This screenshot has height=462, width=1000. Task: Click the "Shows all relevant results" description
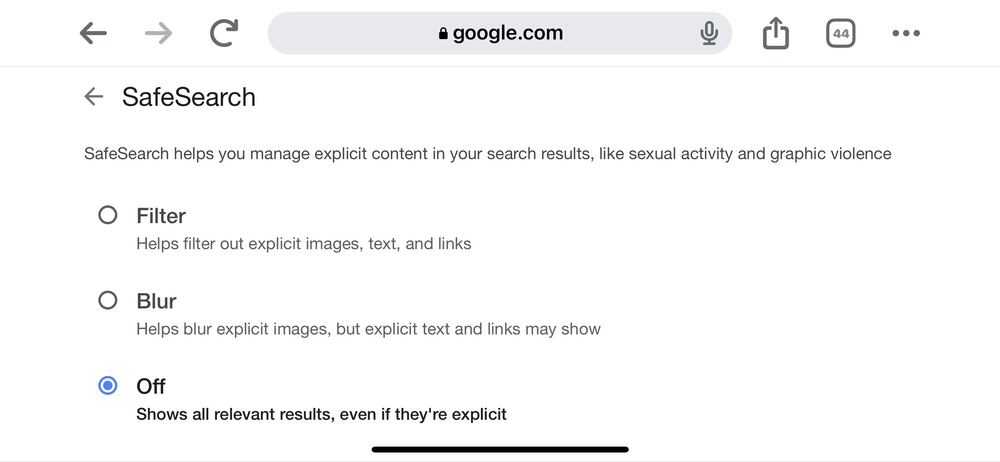click(321, 413)
